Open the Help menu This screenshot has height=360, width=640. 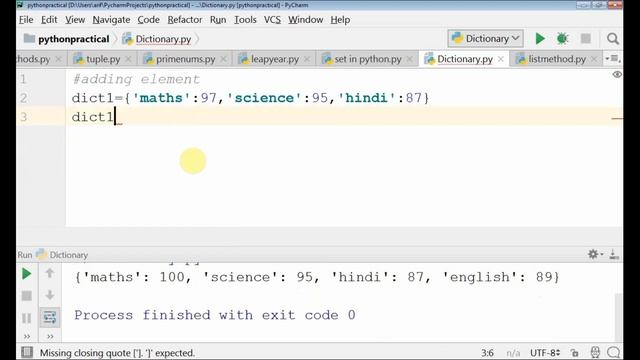pos(340,20)
